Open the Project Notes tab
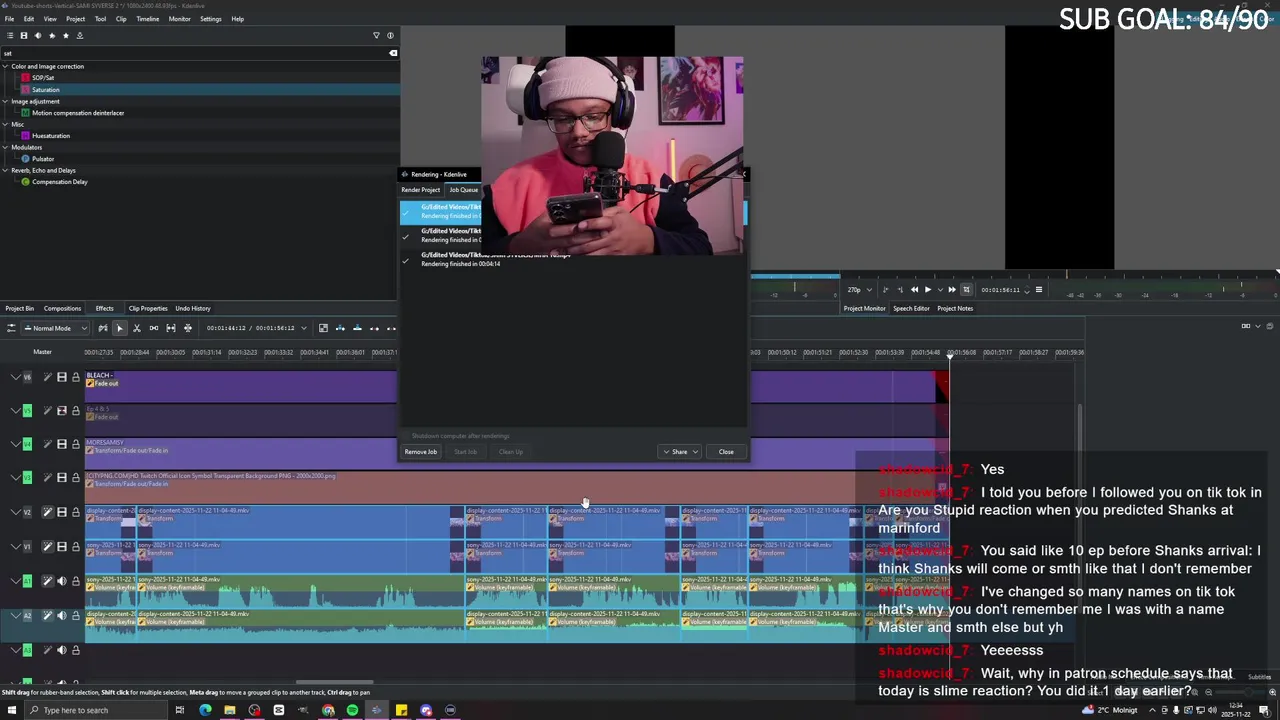 coord(954,308)
